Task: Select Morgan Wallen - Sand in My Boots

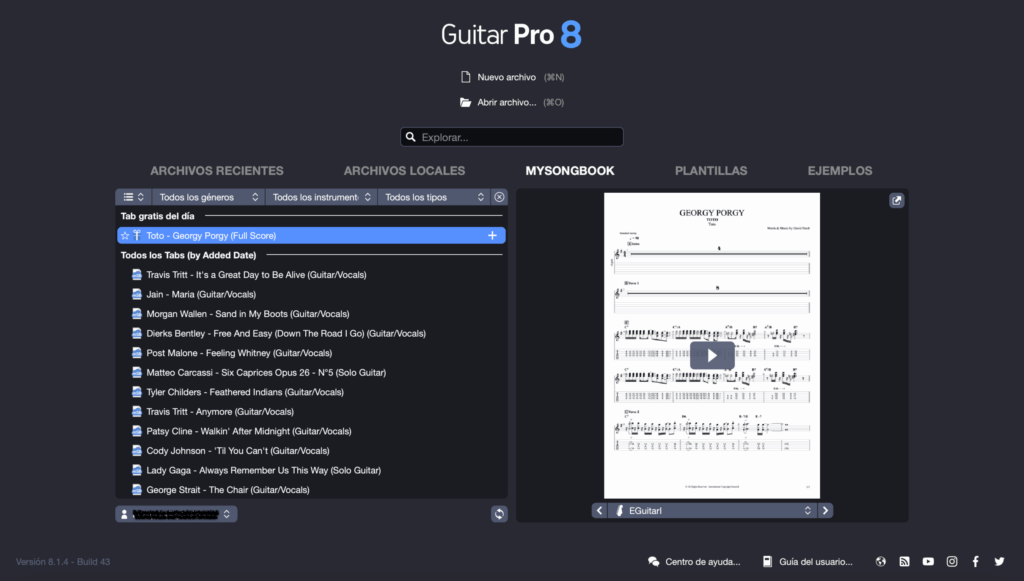Action: tap(311, 314)
